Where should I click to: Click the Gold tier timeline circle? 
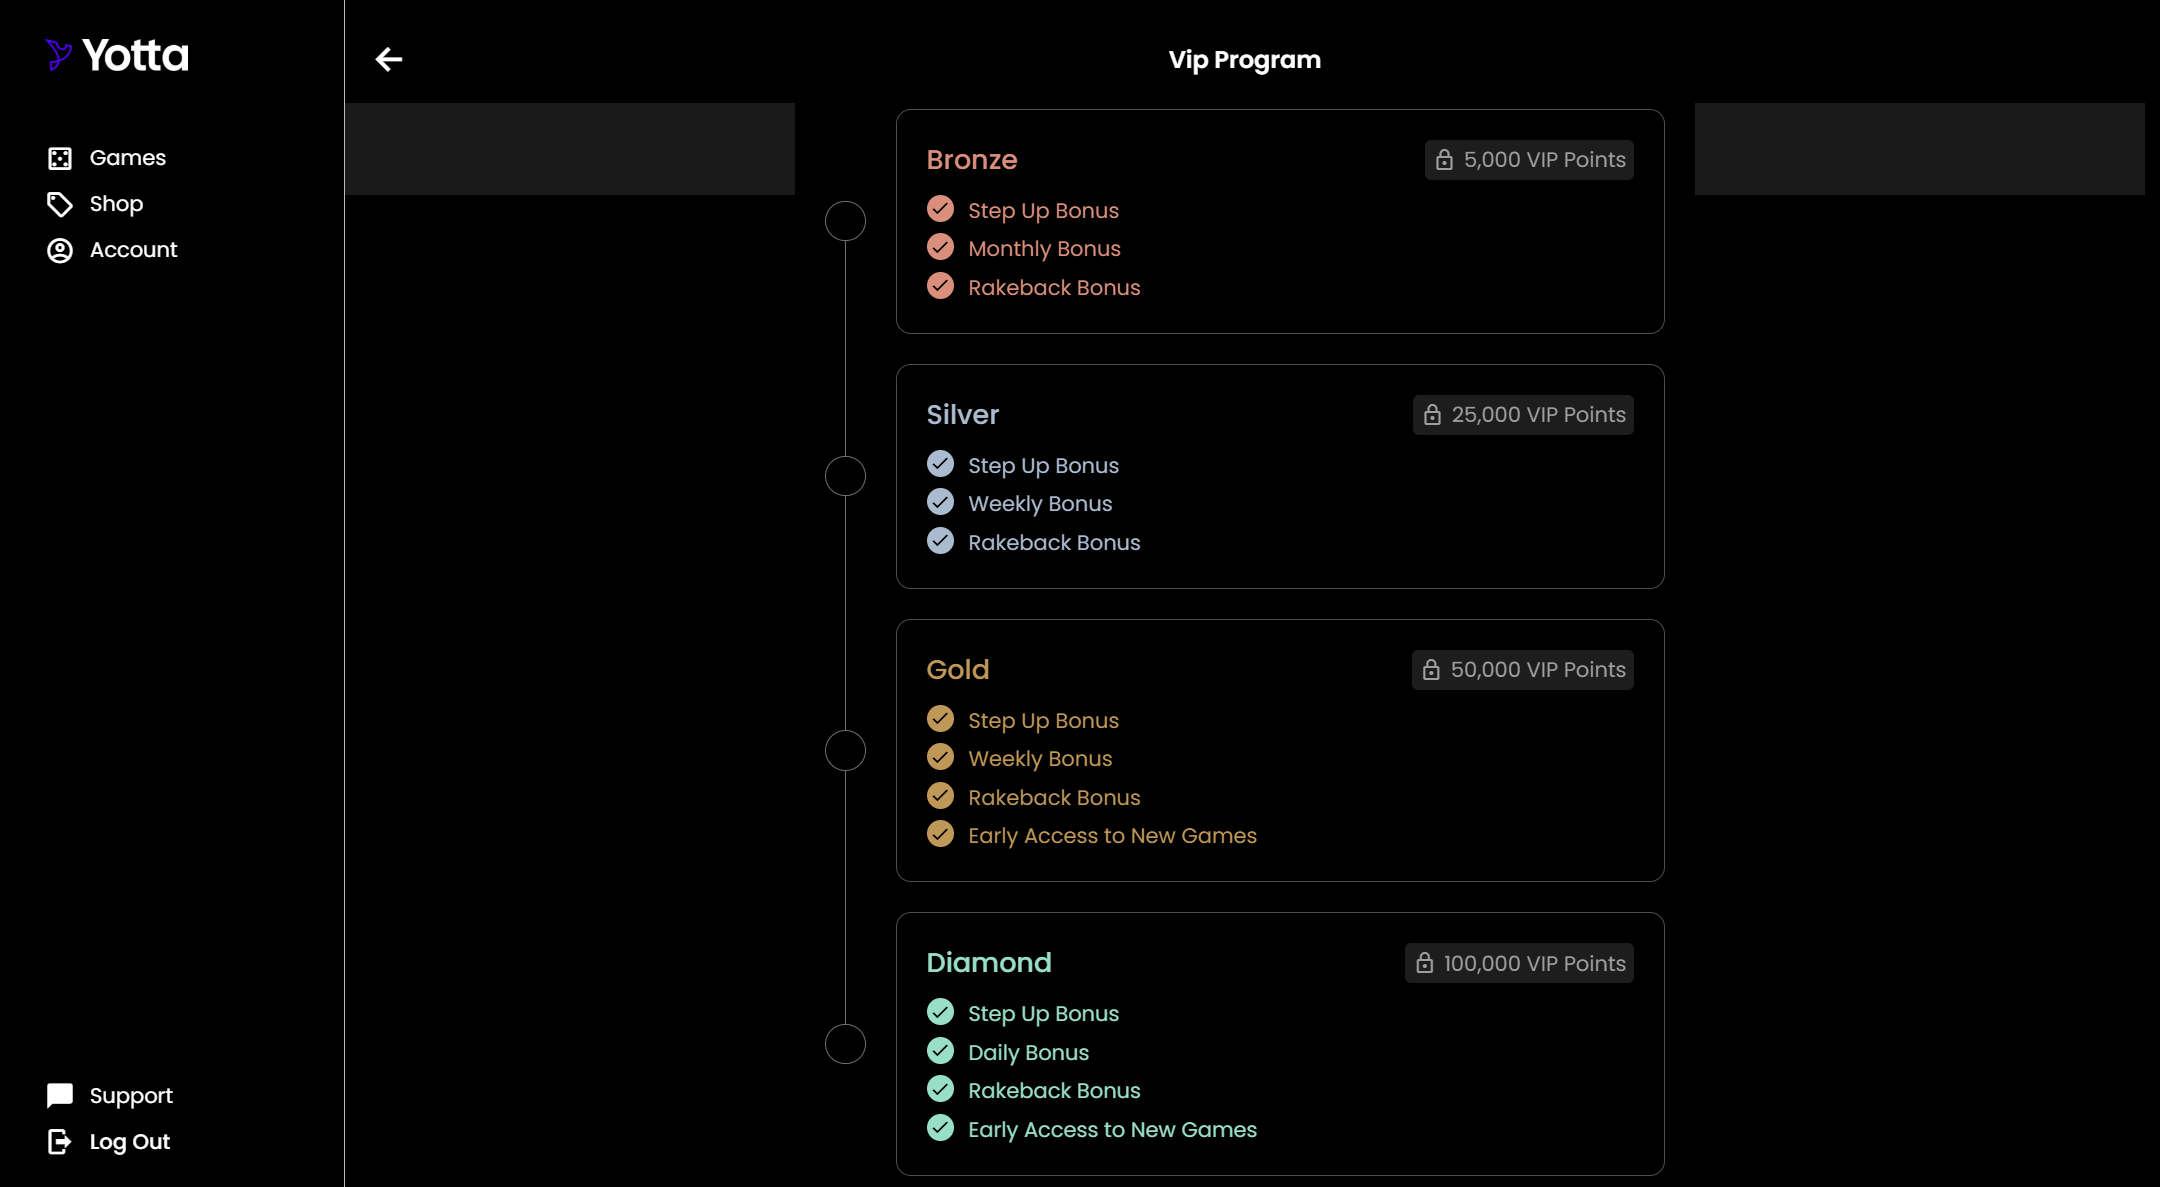click(845, 751)
